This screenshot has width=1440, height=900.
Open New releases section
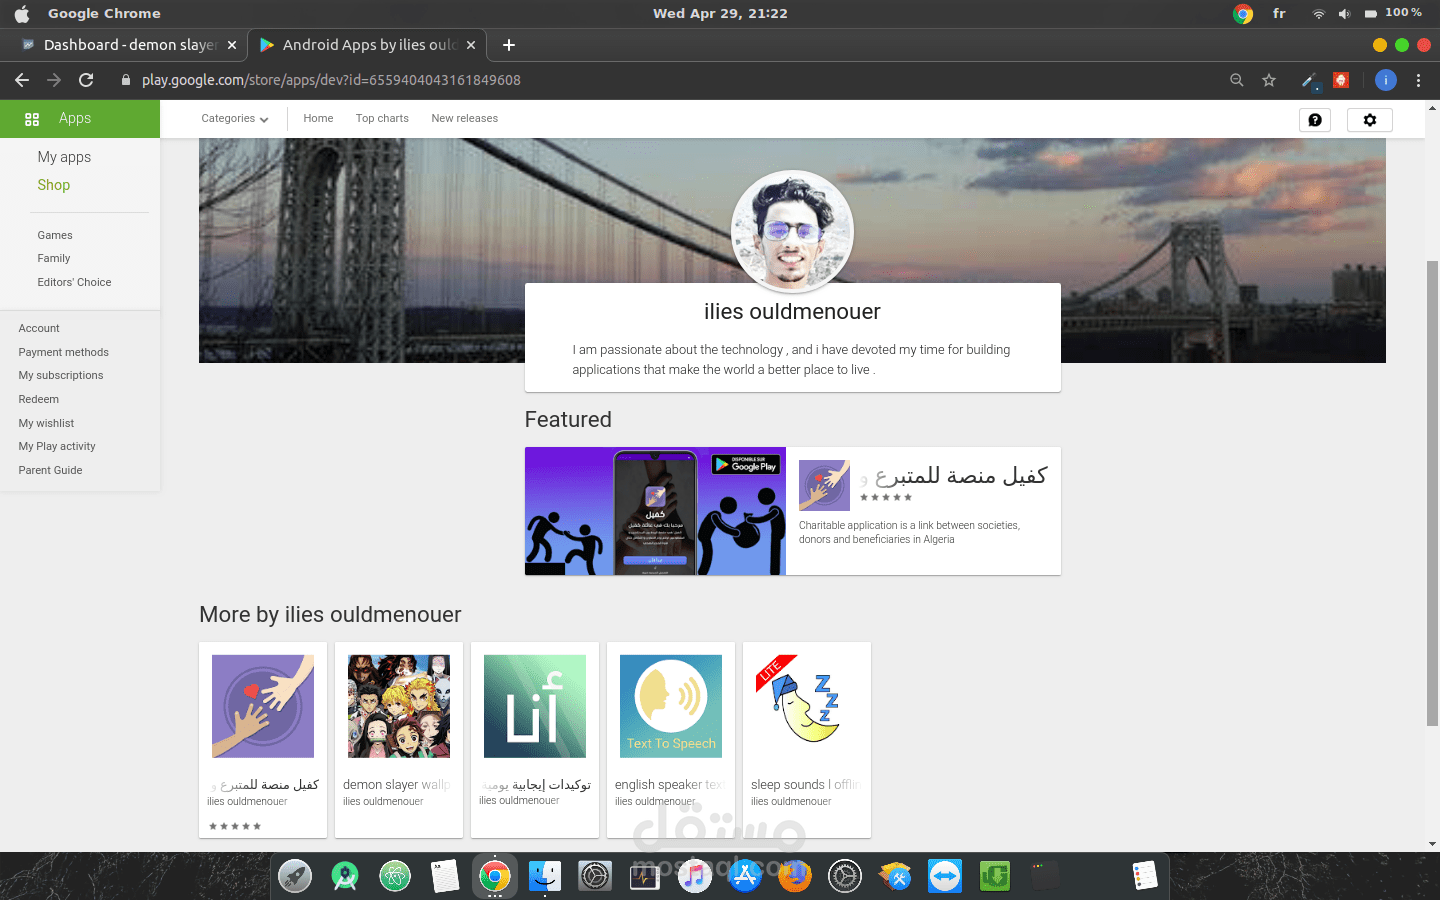pyautogui.click(x=464, y=118)
